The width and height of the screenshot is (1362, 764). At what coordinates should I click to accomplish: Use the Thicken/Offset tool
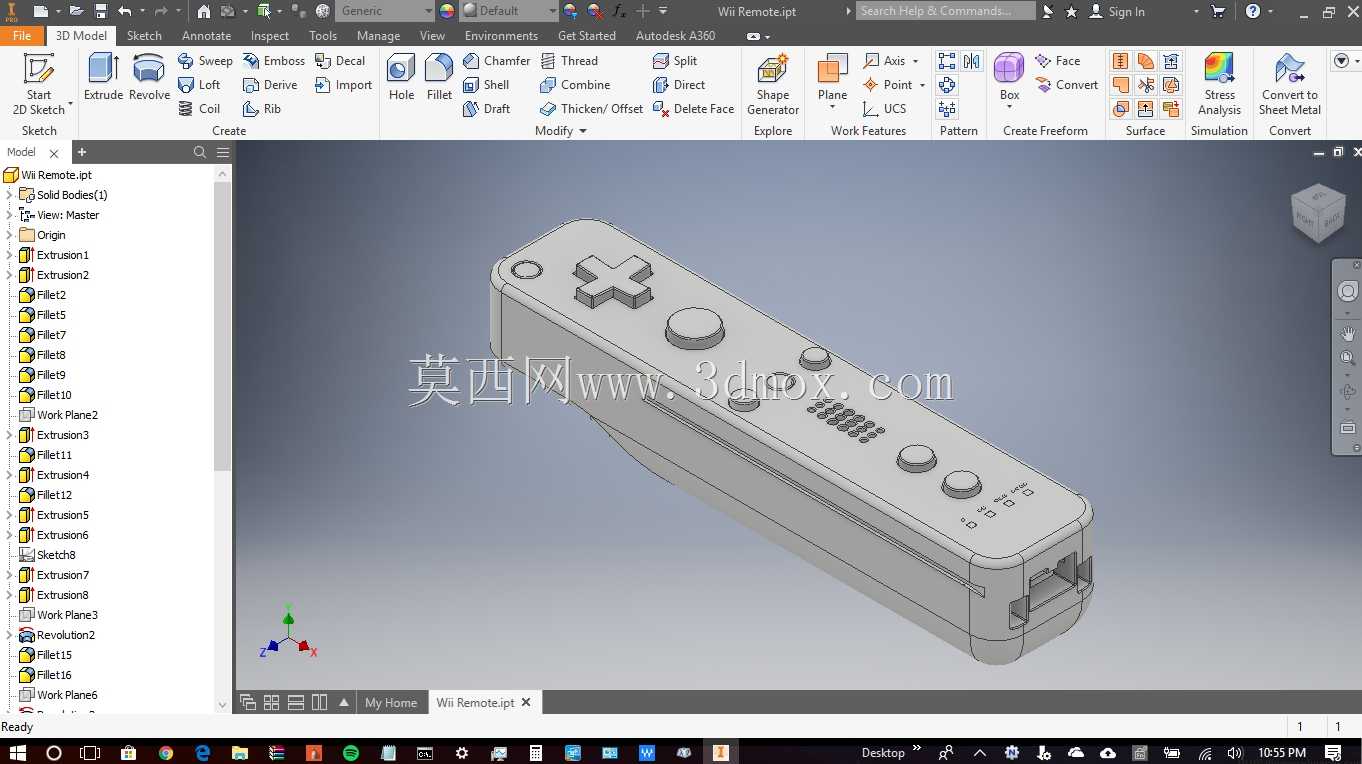(591, 109)
